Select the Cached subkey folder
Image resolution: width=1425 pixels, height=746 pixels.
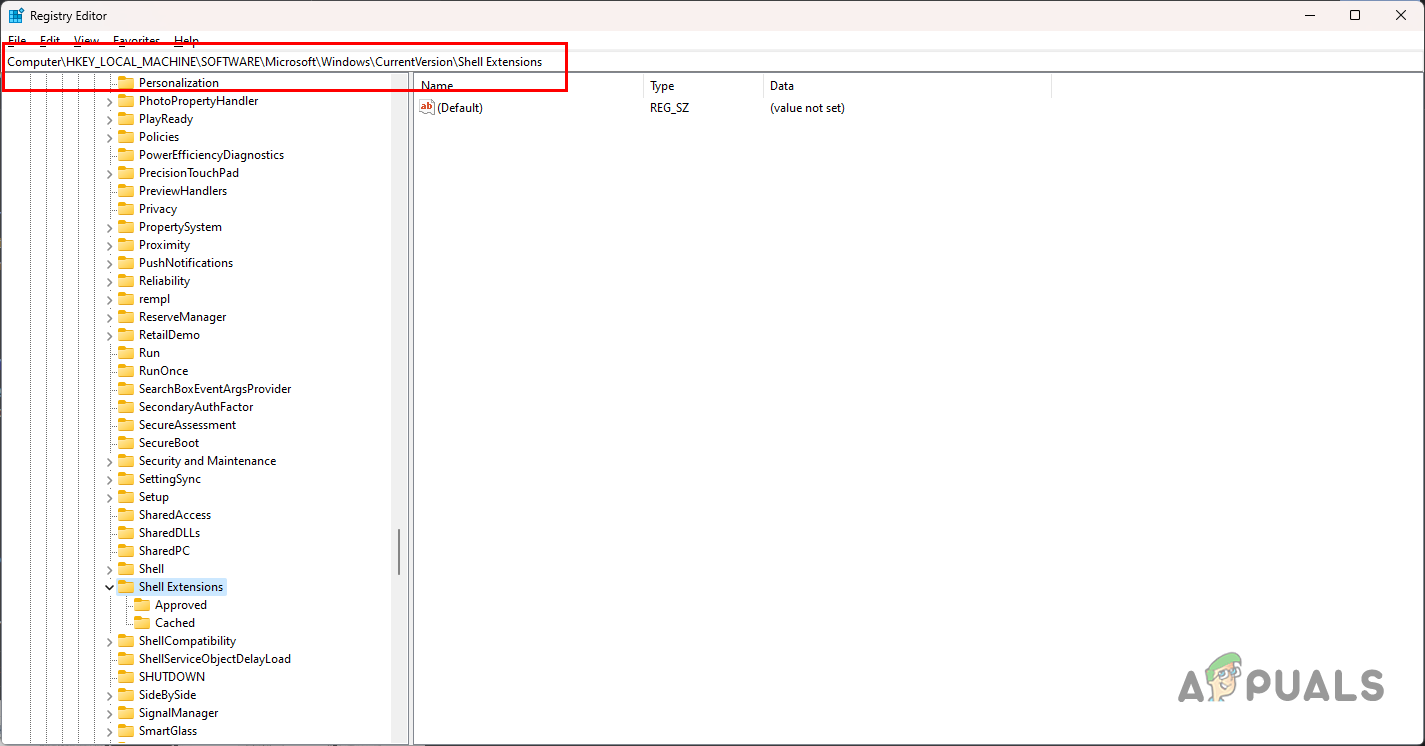click(144, 622)
